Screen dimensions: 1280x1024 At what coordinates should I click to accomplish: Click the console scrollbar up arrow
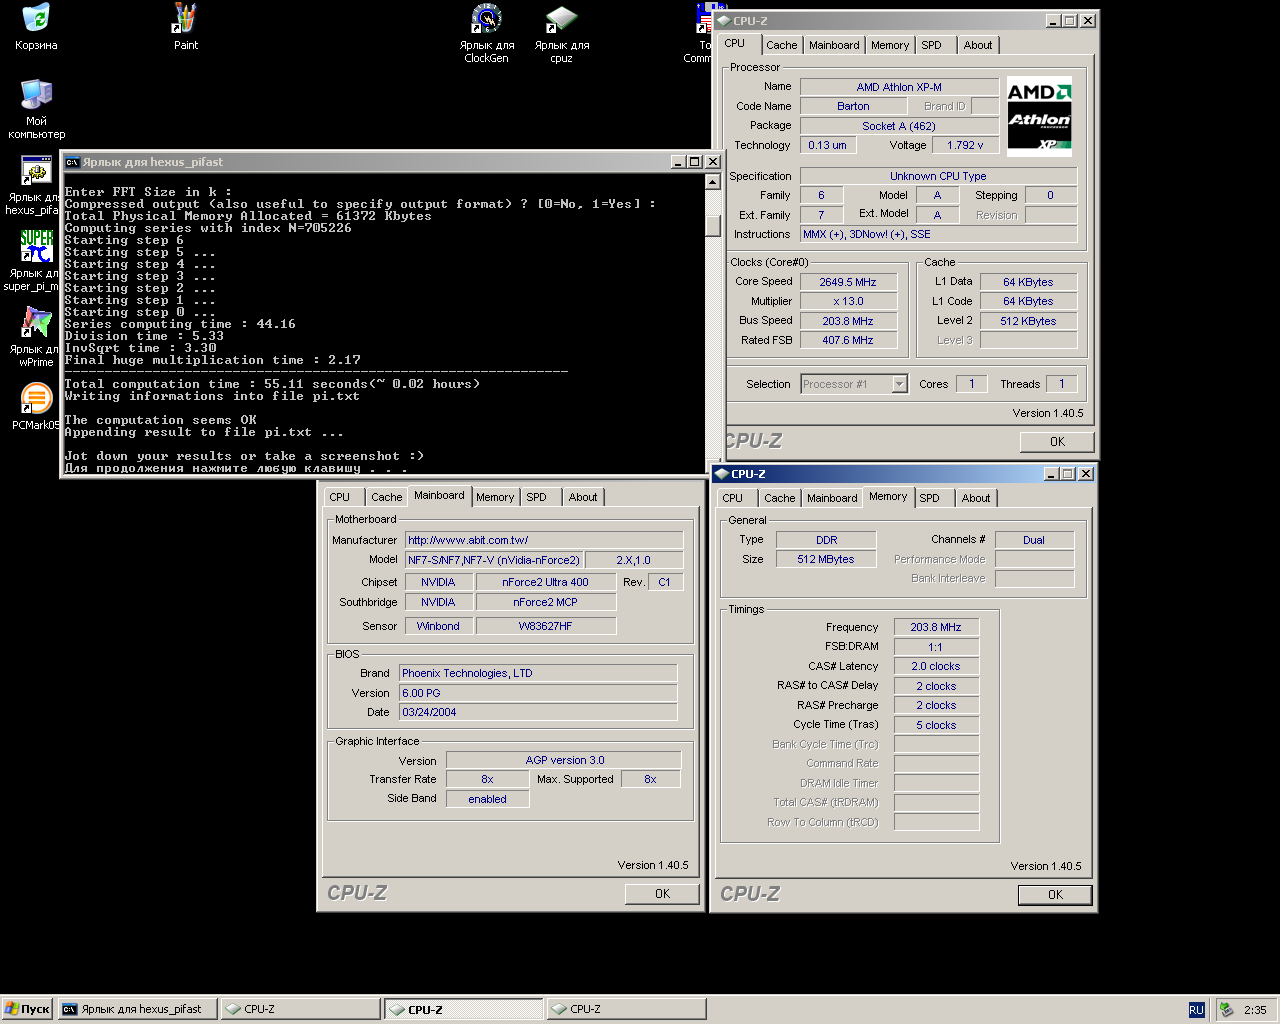(712, 182)
